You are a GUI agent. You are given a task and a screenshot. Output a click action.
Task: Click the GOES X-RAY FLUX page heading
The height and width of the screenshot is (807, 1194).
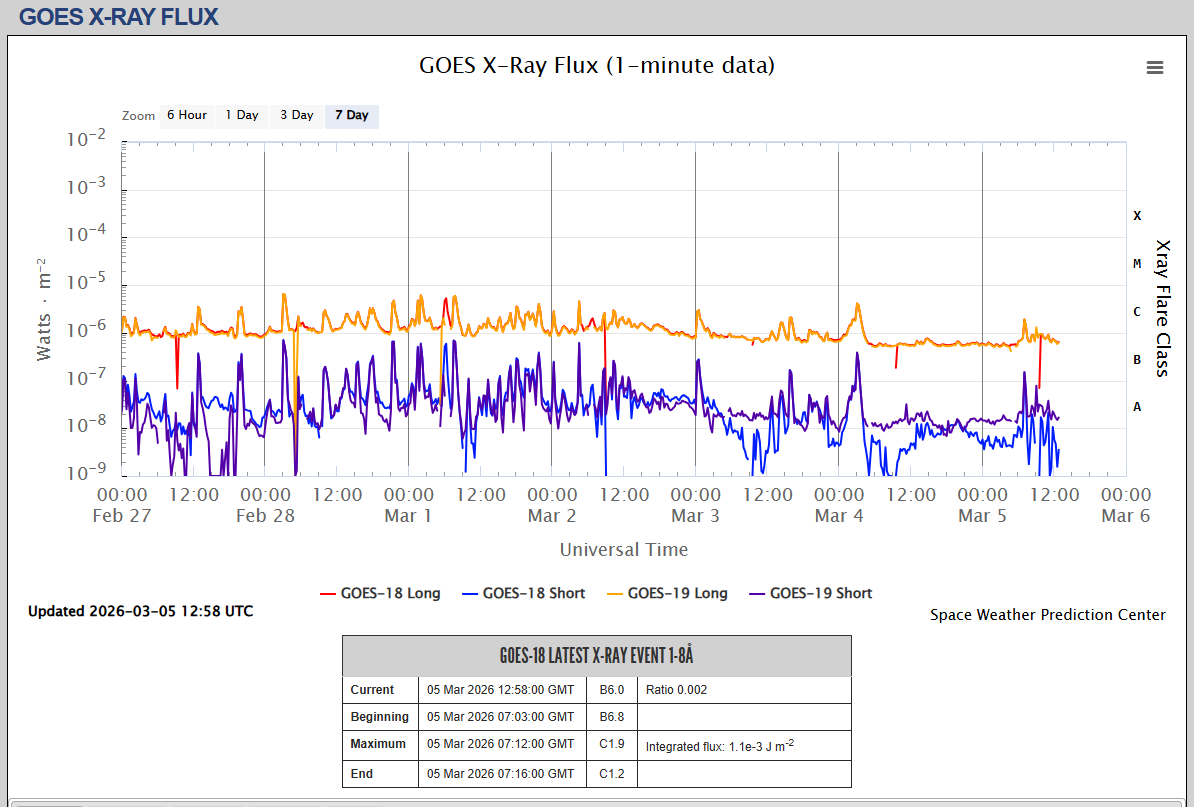(x=119, y=17)
